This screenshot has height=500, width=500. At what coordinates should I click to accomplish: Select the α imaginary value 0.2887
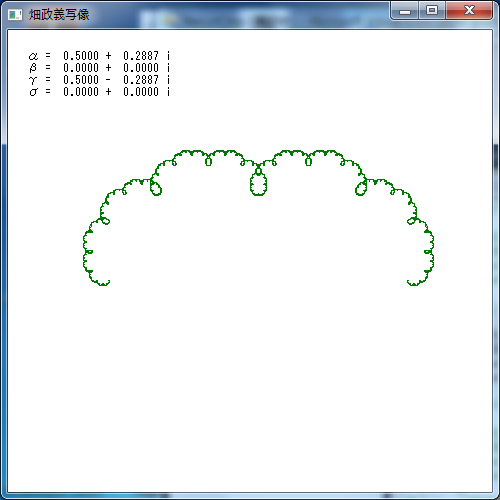click(x=141, y=56)
